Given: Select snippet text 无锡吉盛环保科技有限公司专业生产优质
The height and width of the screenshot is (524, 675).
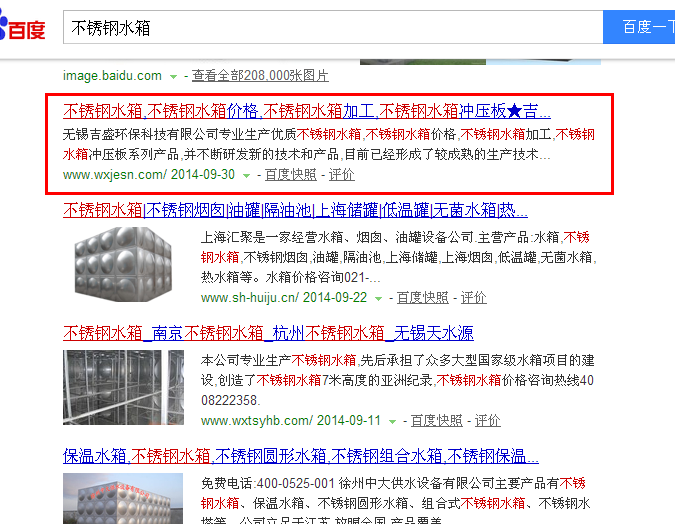Looking at the screenshot, I should [180, 135].
